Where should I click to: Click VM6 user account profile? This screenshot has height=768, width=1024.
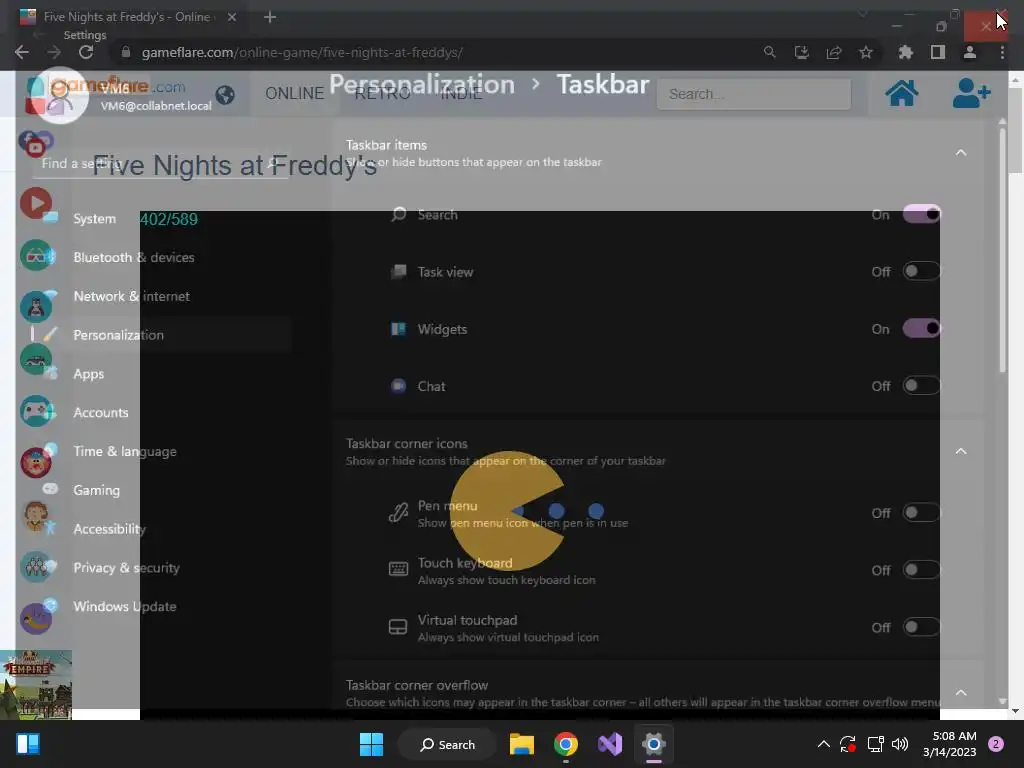123,95
